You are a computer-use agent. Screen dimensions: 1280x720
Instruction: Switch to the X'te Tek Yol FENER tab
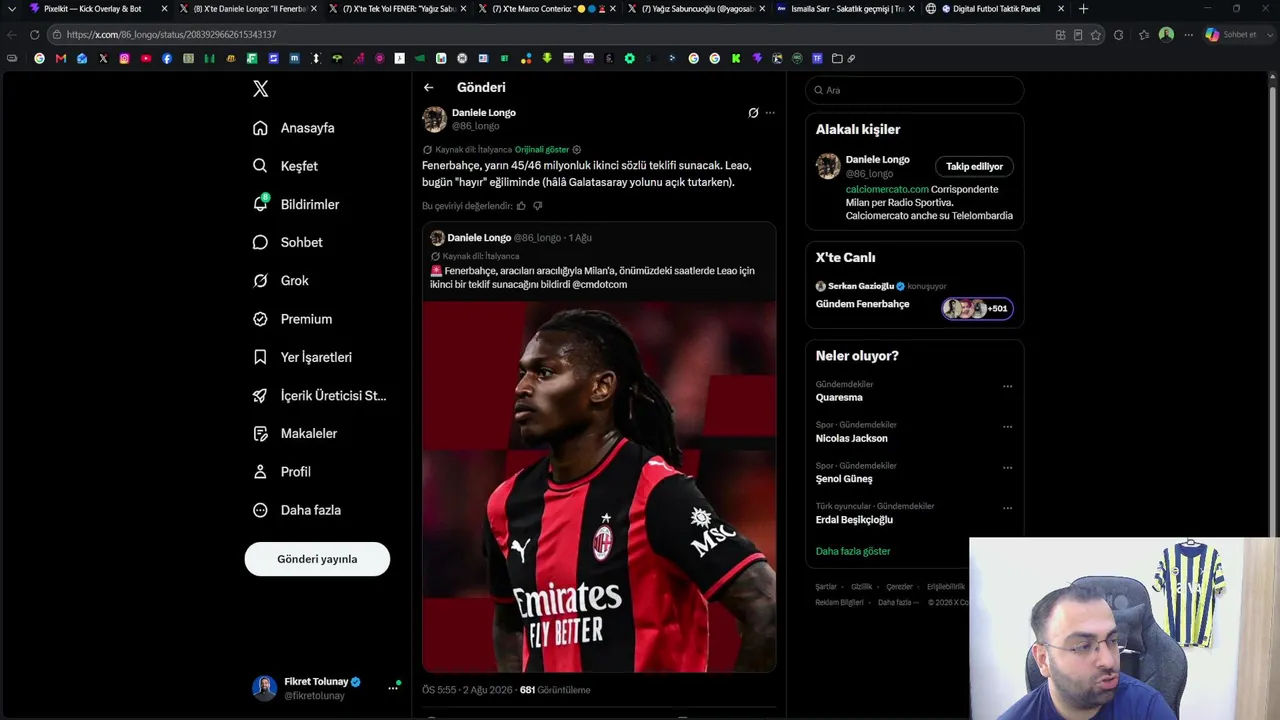[397, 9]
